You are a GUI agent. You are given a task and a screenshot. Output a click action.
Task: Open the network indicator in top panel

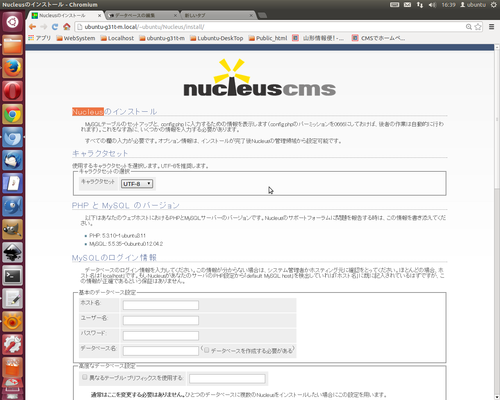420,5
